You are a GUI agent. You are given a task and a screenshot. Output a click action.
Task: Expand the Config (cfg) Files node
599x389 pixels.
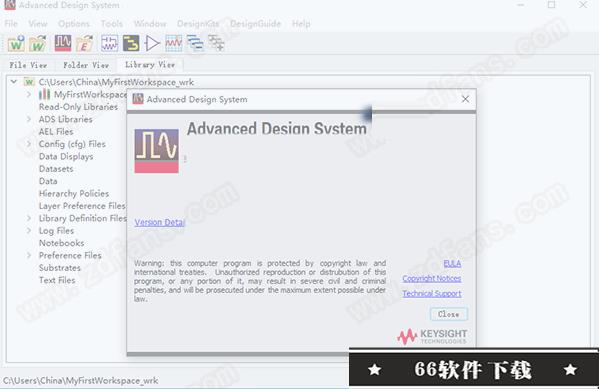click(x=29, y=144)
